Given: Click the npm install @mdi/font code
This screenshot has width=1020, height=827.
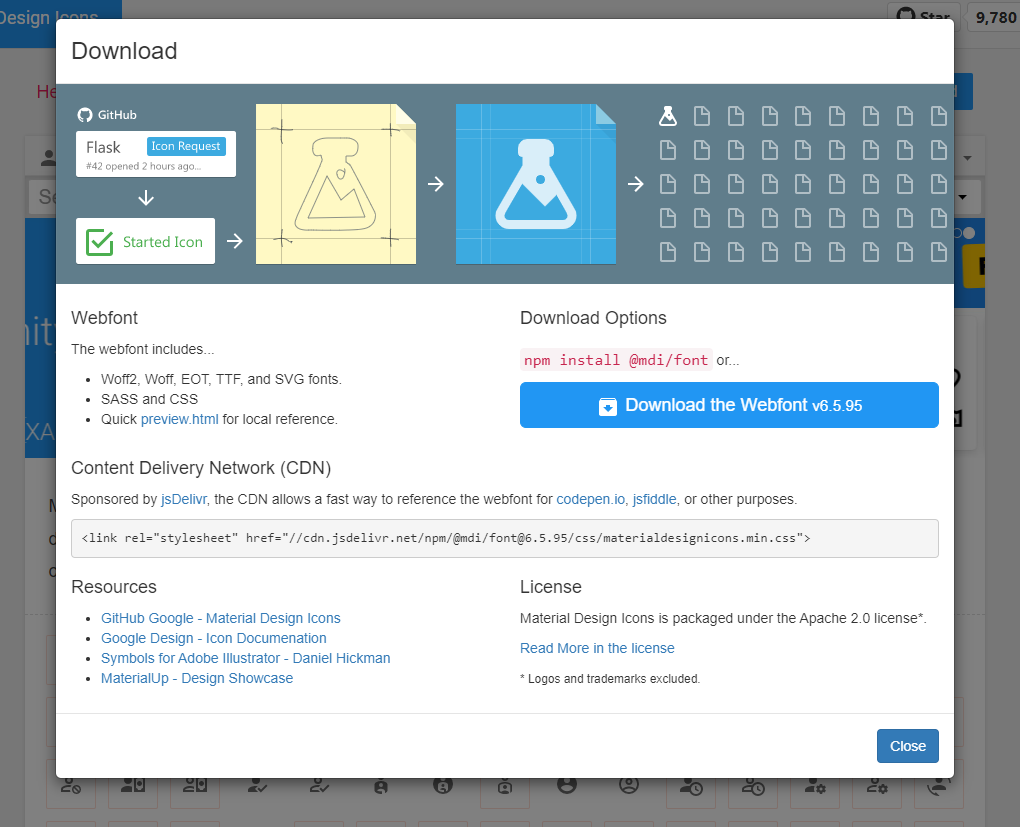Looking at the screenshot, I should tap(616, 360).
